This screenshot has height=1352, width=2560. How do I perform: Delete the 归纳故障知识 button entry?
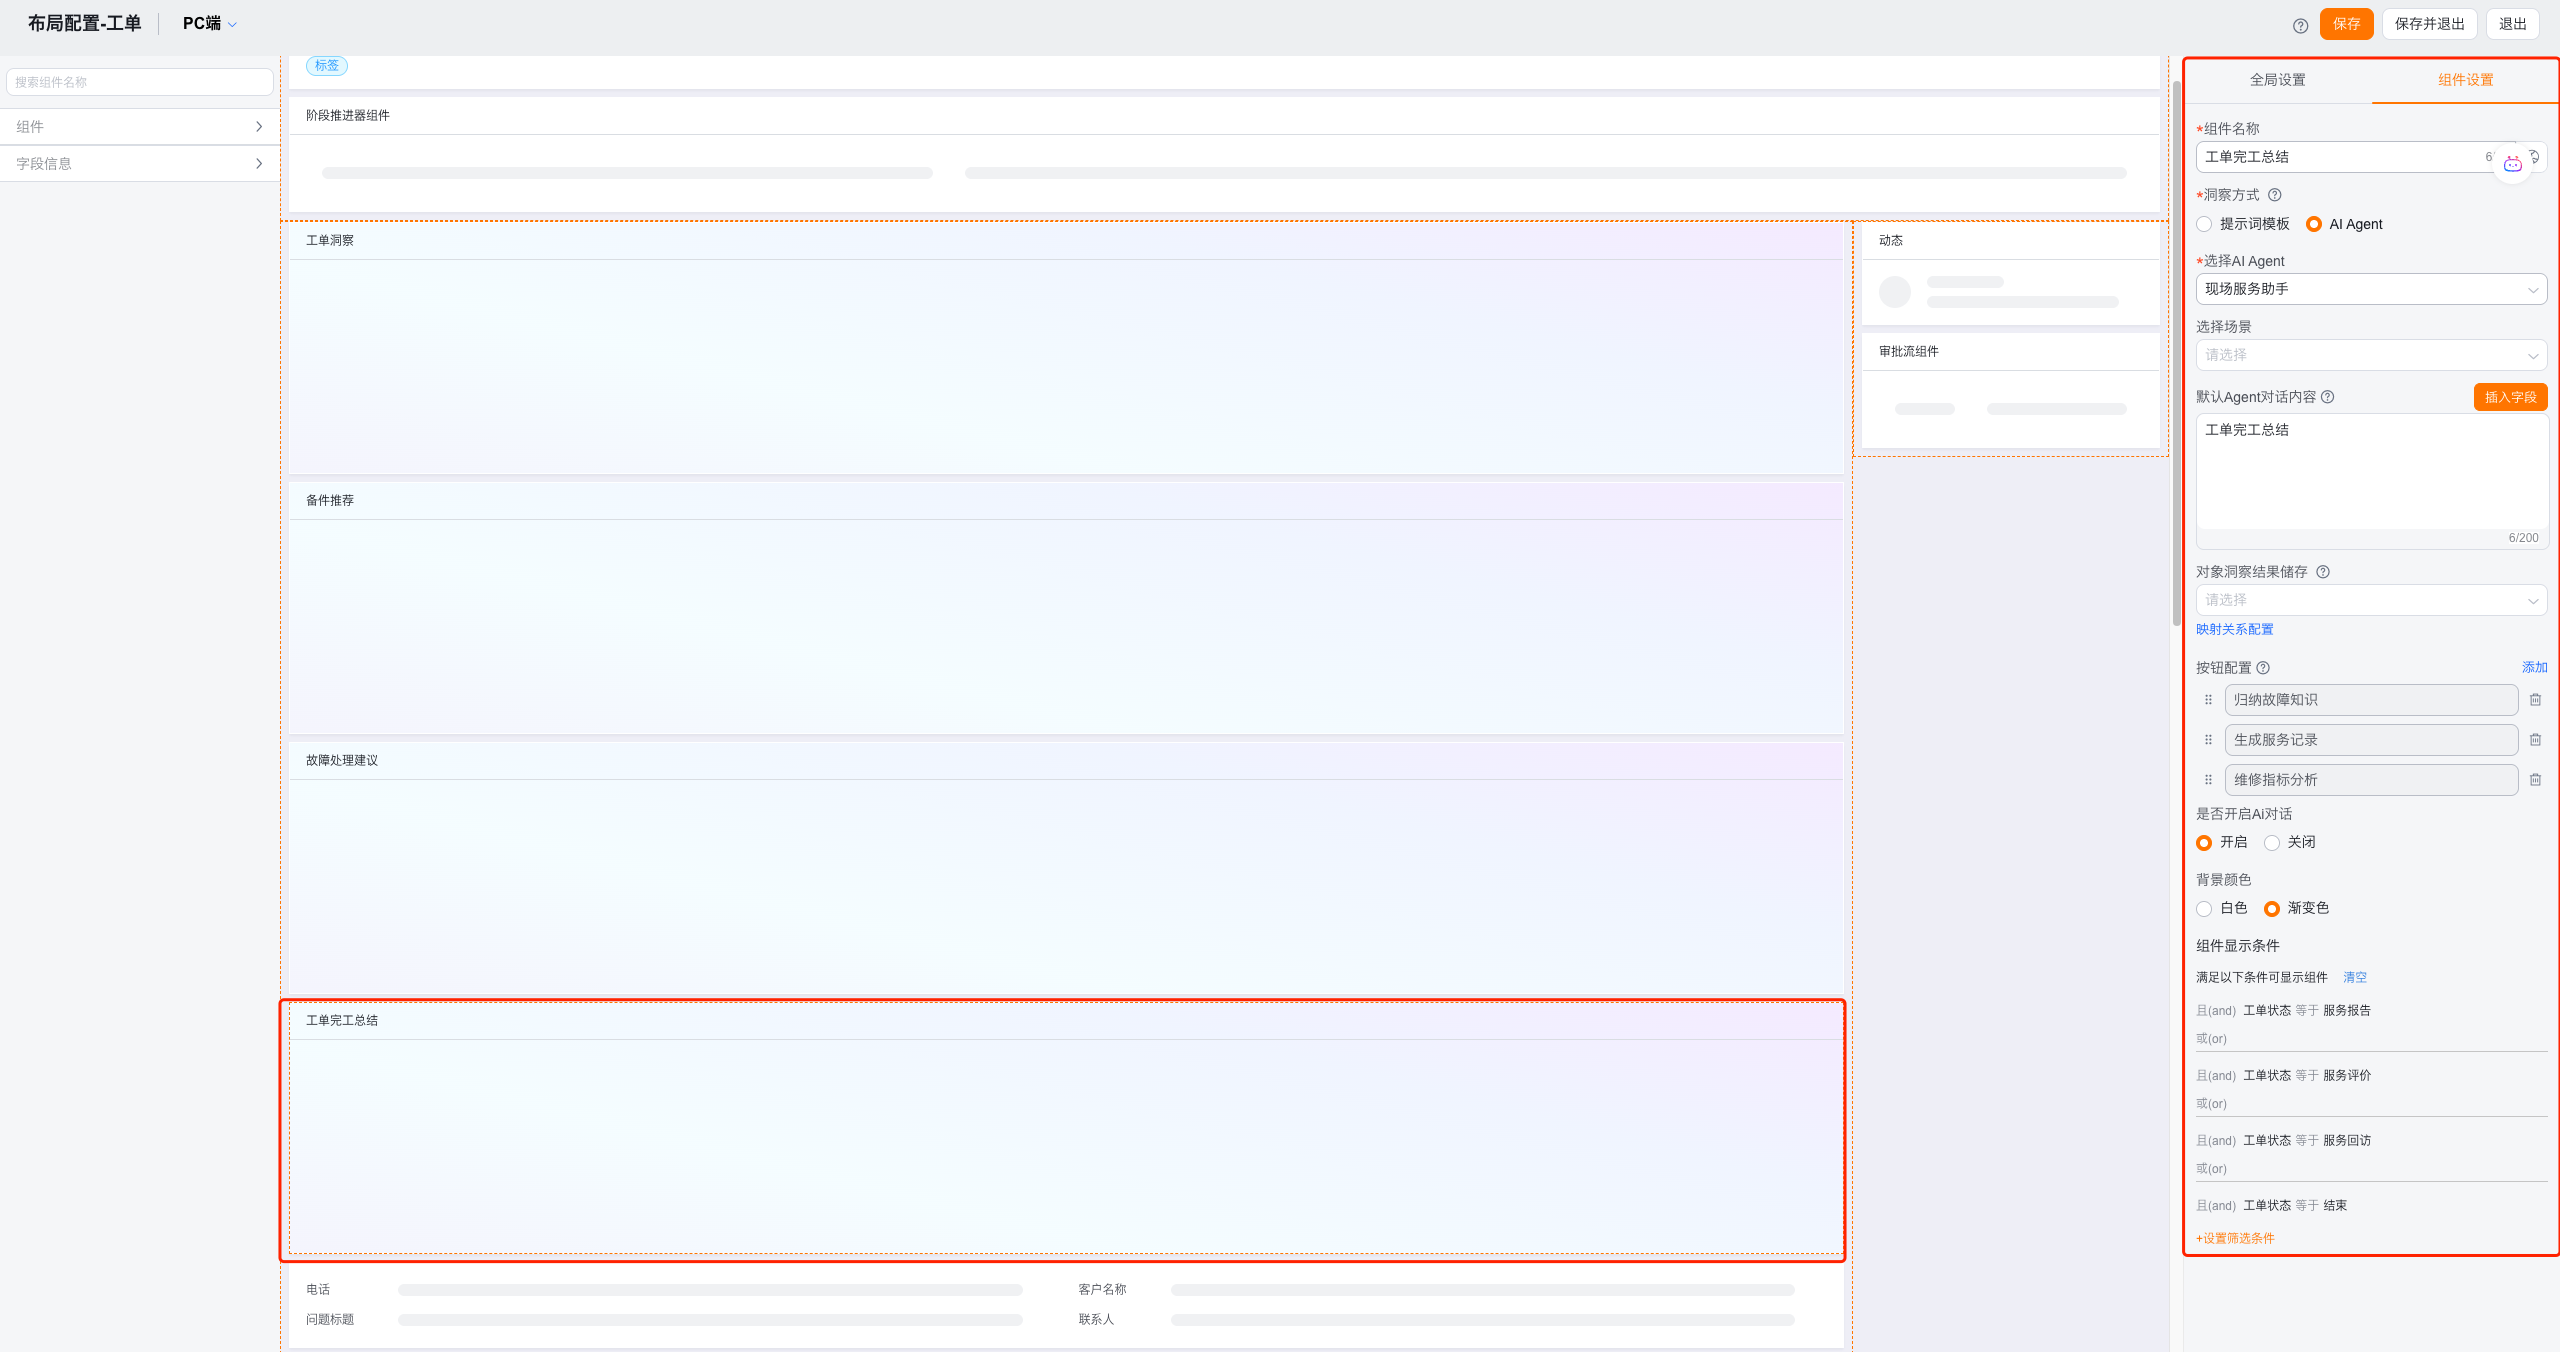[2535, 700]
